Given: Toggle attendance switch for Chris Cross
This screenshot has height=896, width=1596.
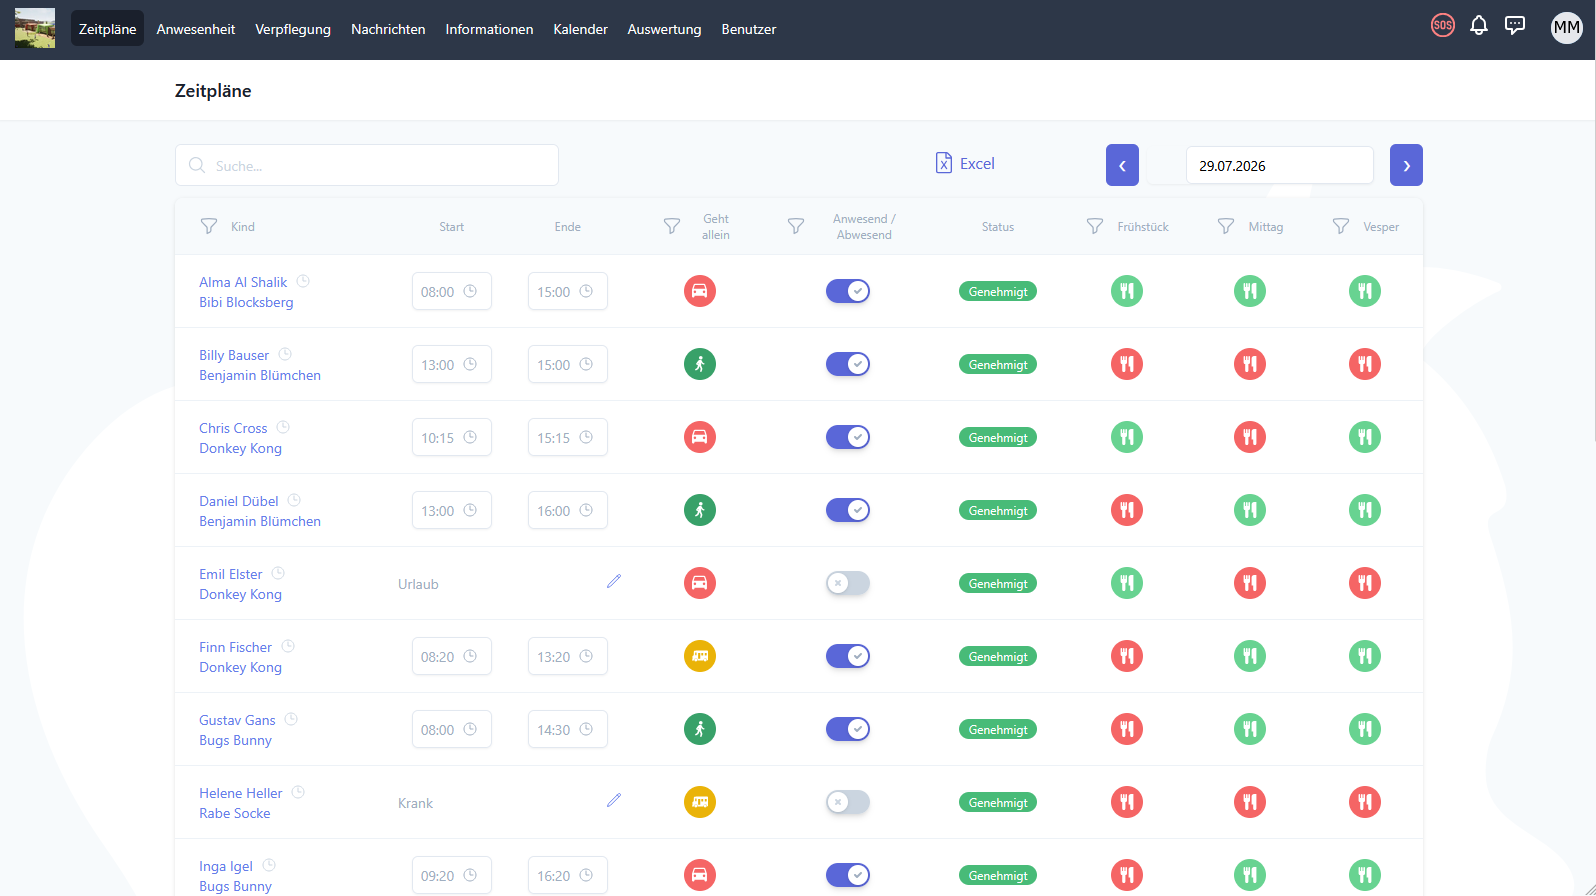Looking at the screenshot, I should tap(848, 437).
